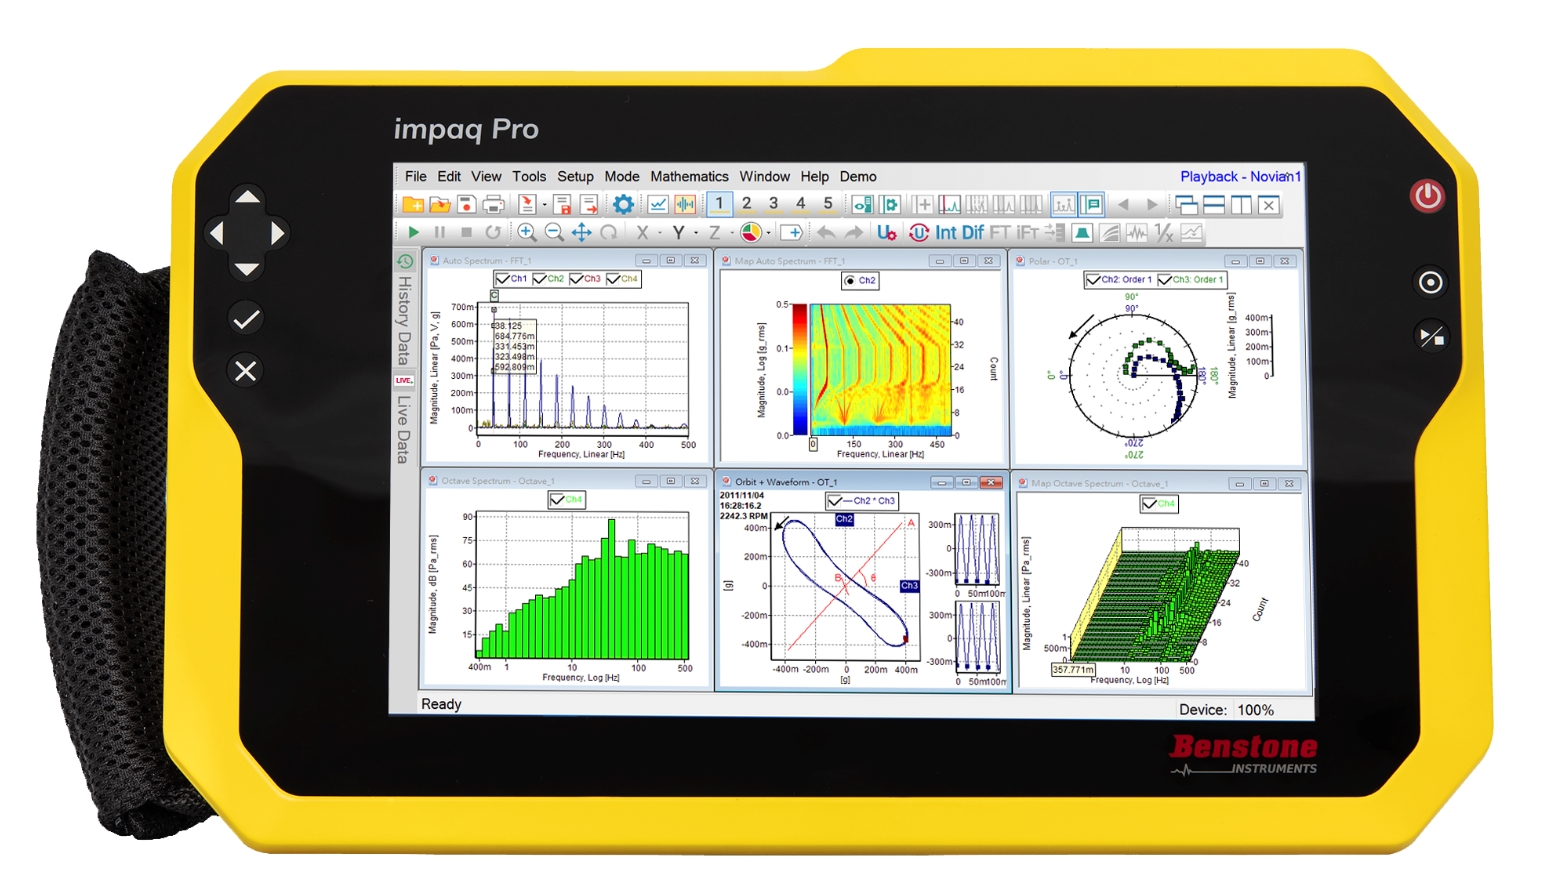
Task: Print using the printer icon
Action: pyautogui.click(x=493, y=205)
